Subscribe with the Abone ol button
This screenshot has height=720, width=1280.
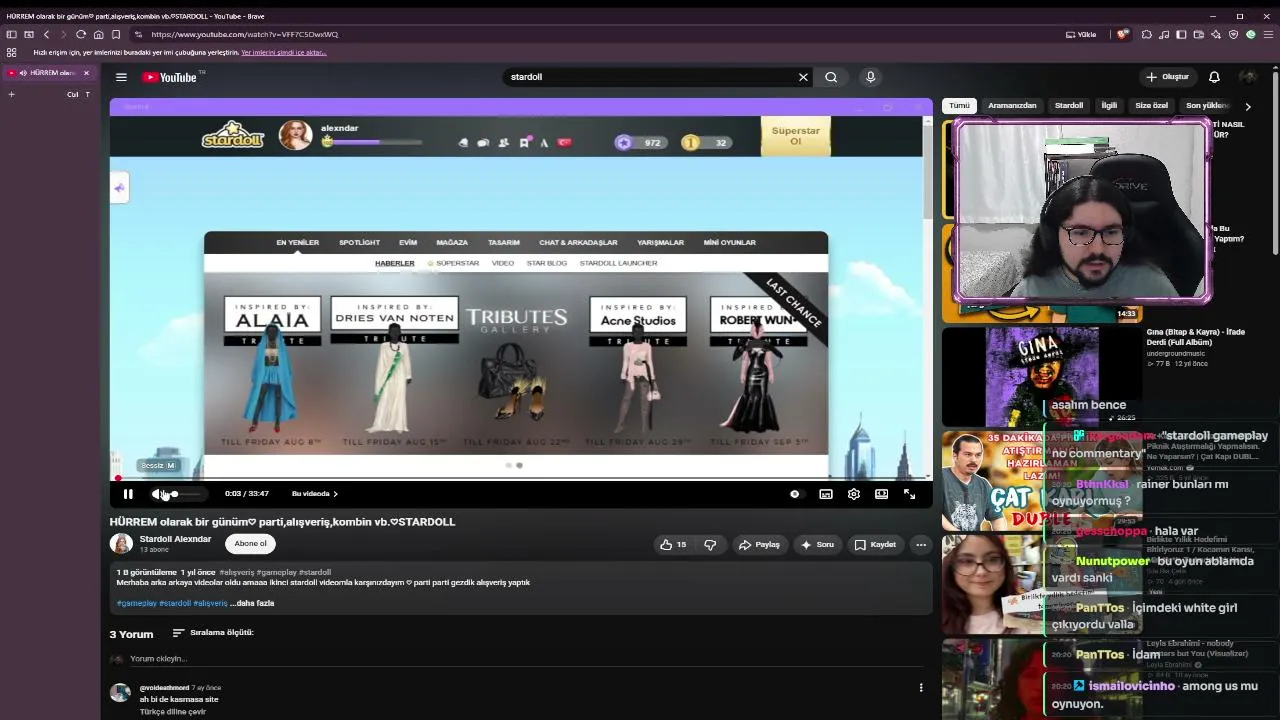tap(250, 544)
